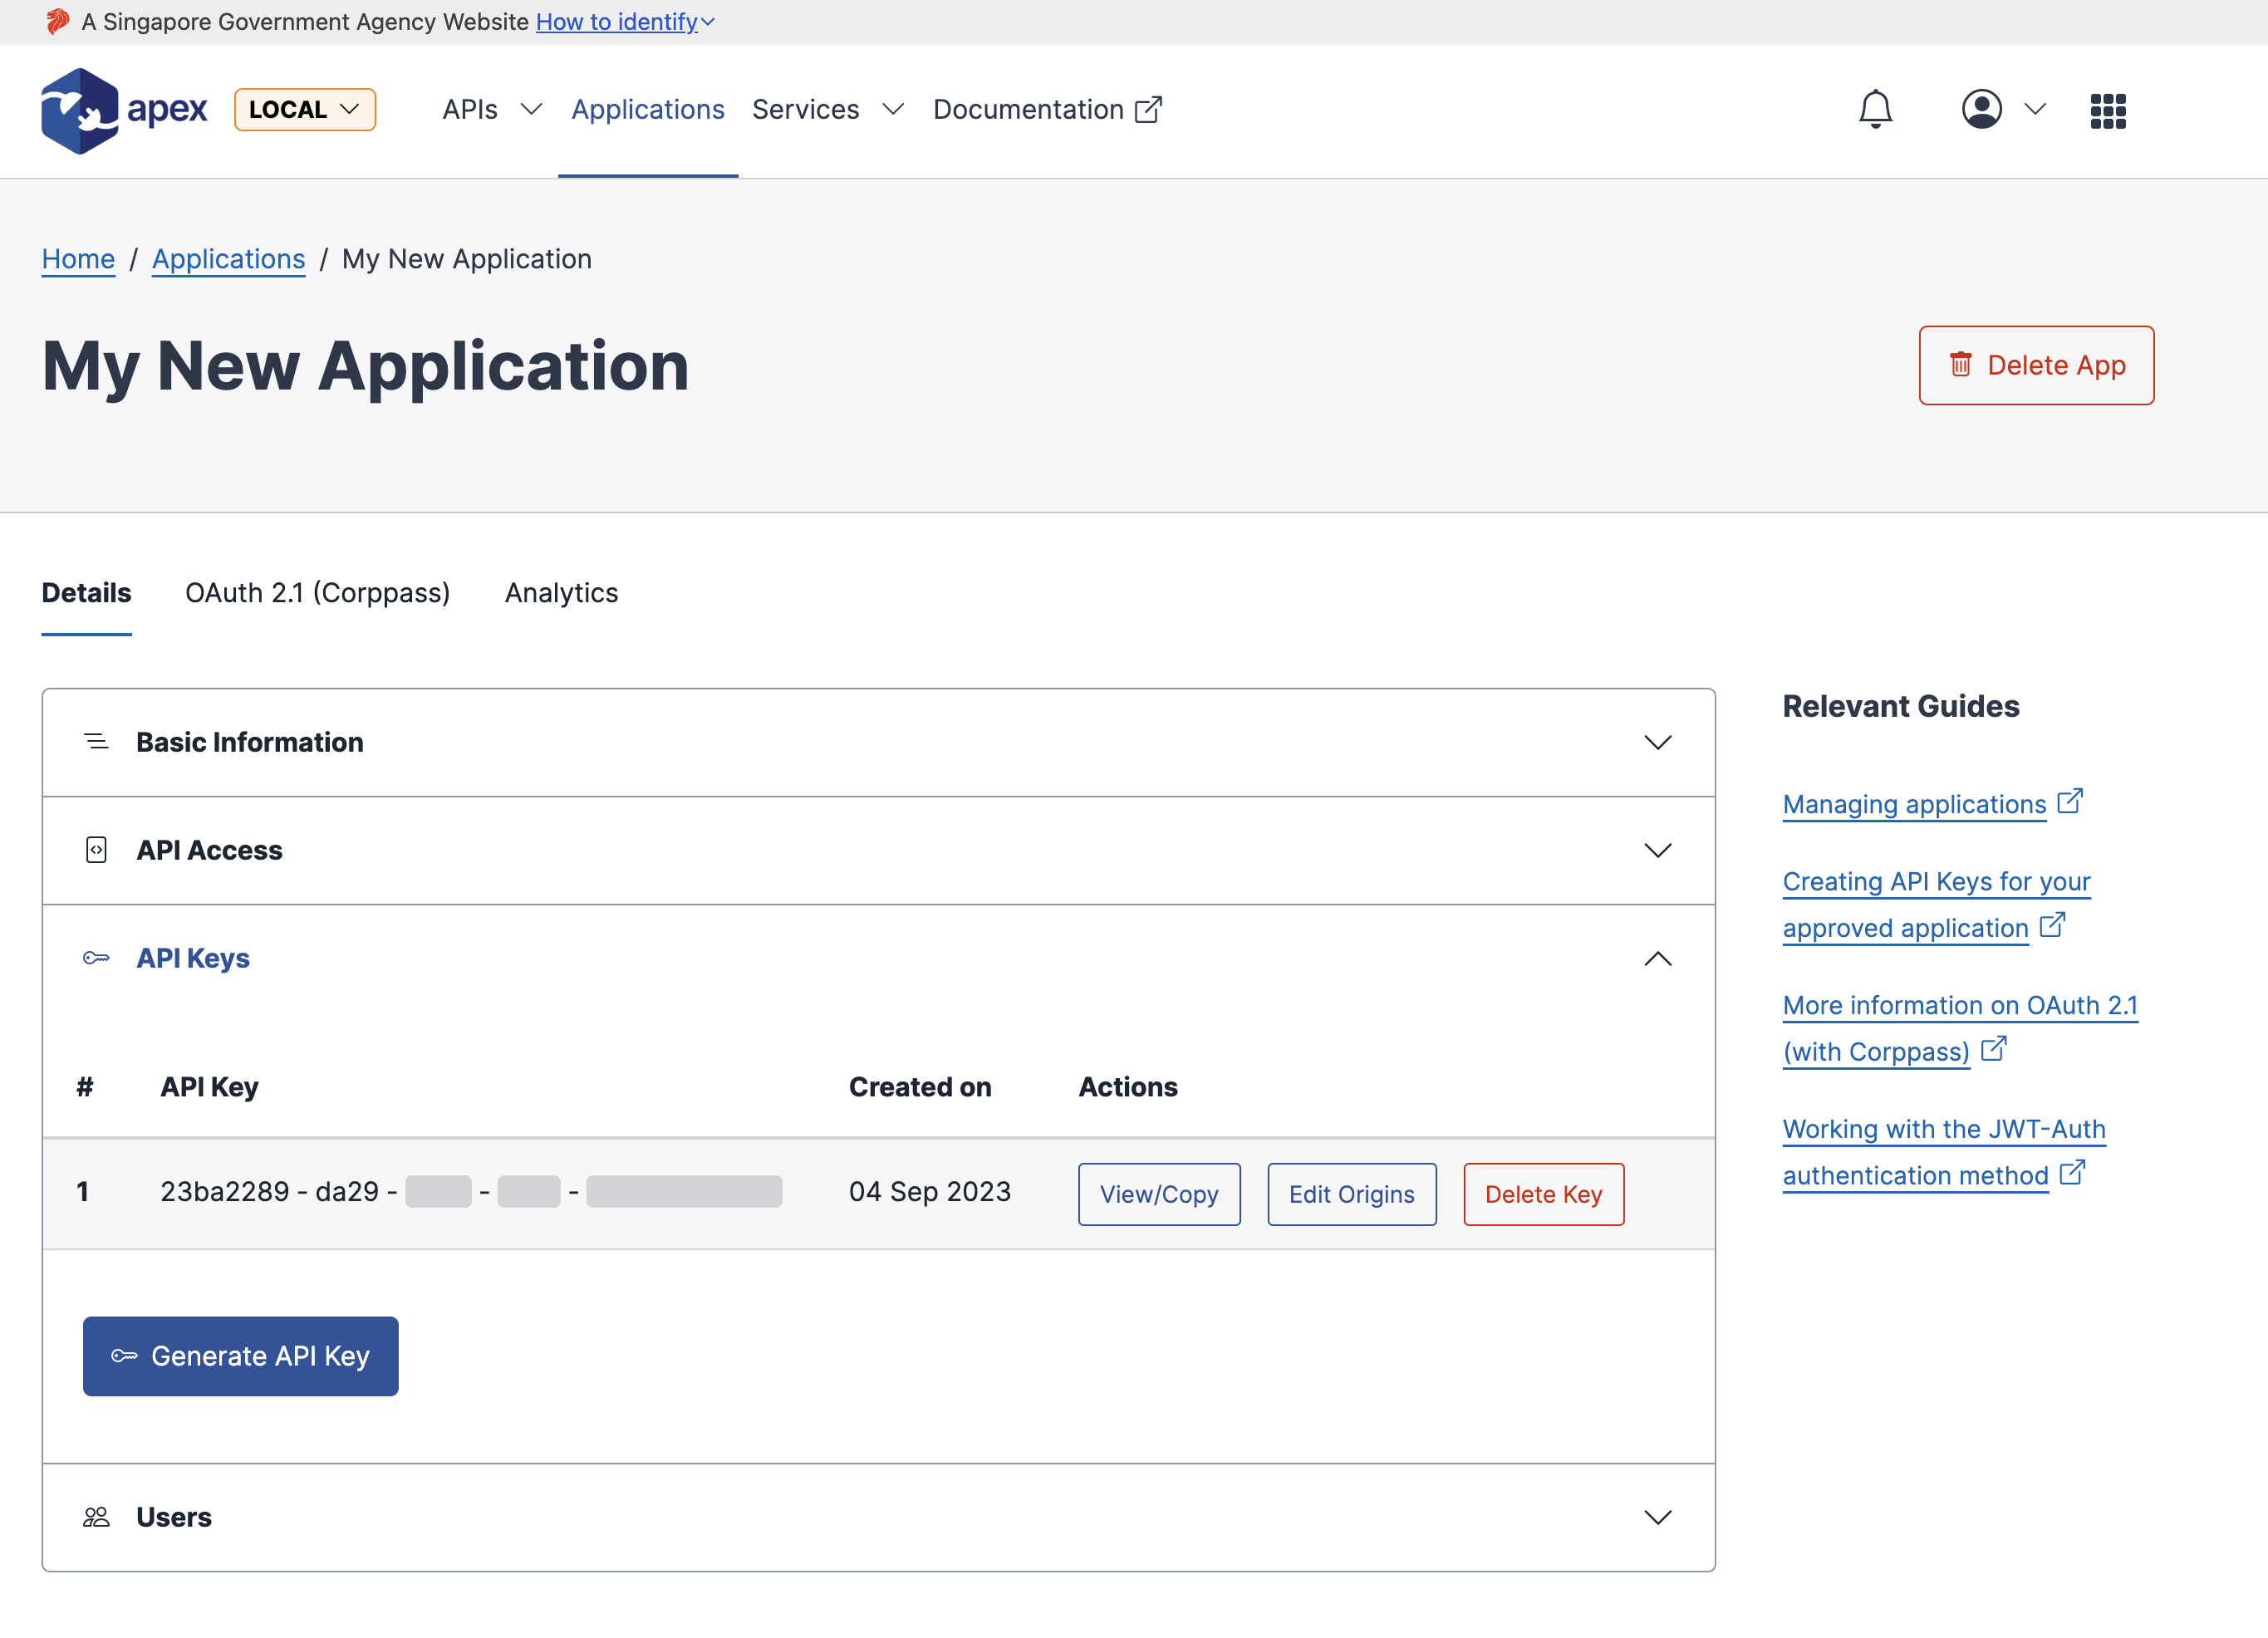Screen dimensions: 2268x1638
Task: Click the Generate API Key button
Action: [240, 1356]
